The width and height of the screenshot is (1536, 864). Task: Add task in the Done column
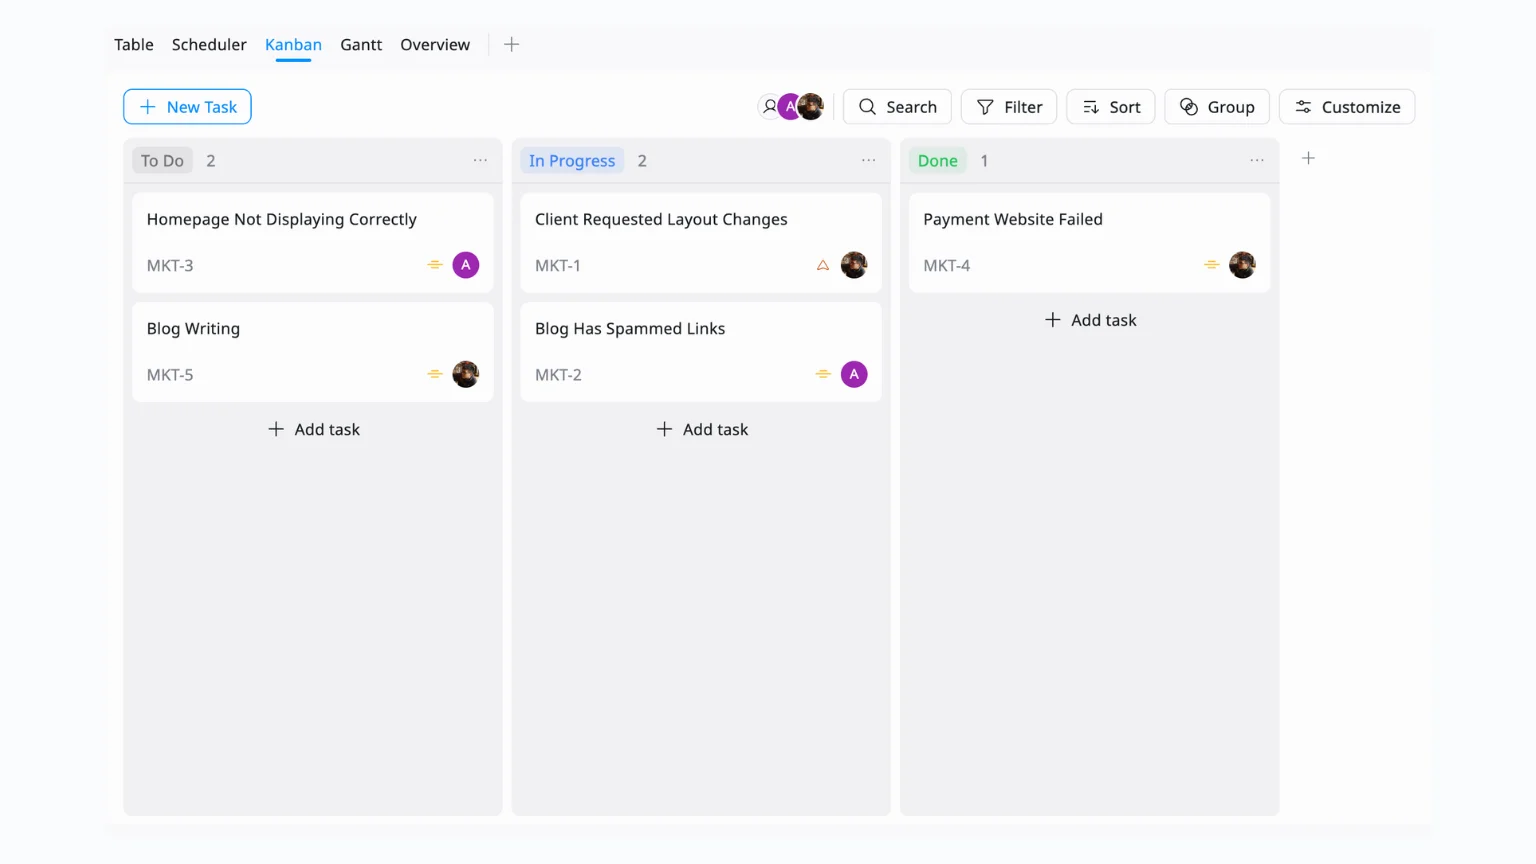[1090, 320]
